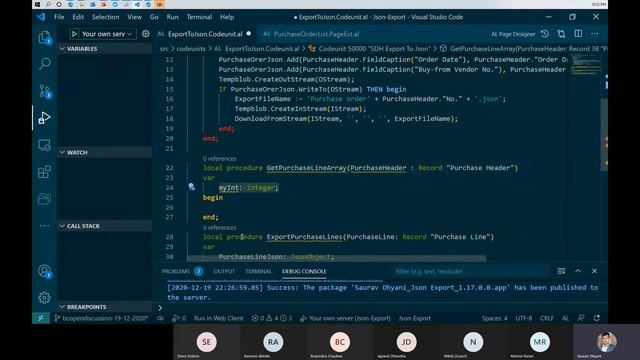The image size is (640, 360).
Task: Click the lightbulb on line 24
Action: (x=191, y=187)
